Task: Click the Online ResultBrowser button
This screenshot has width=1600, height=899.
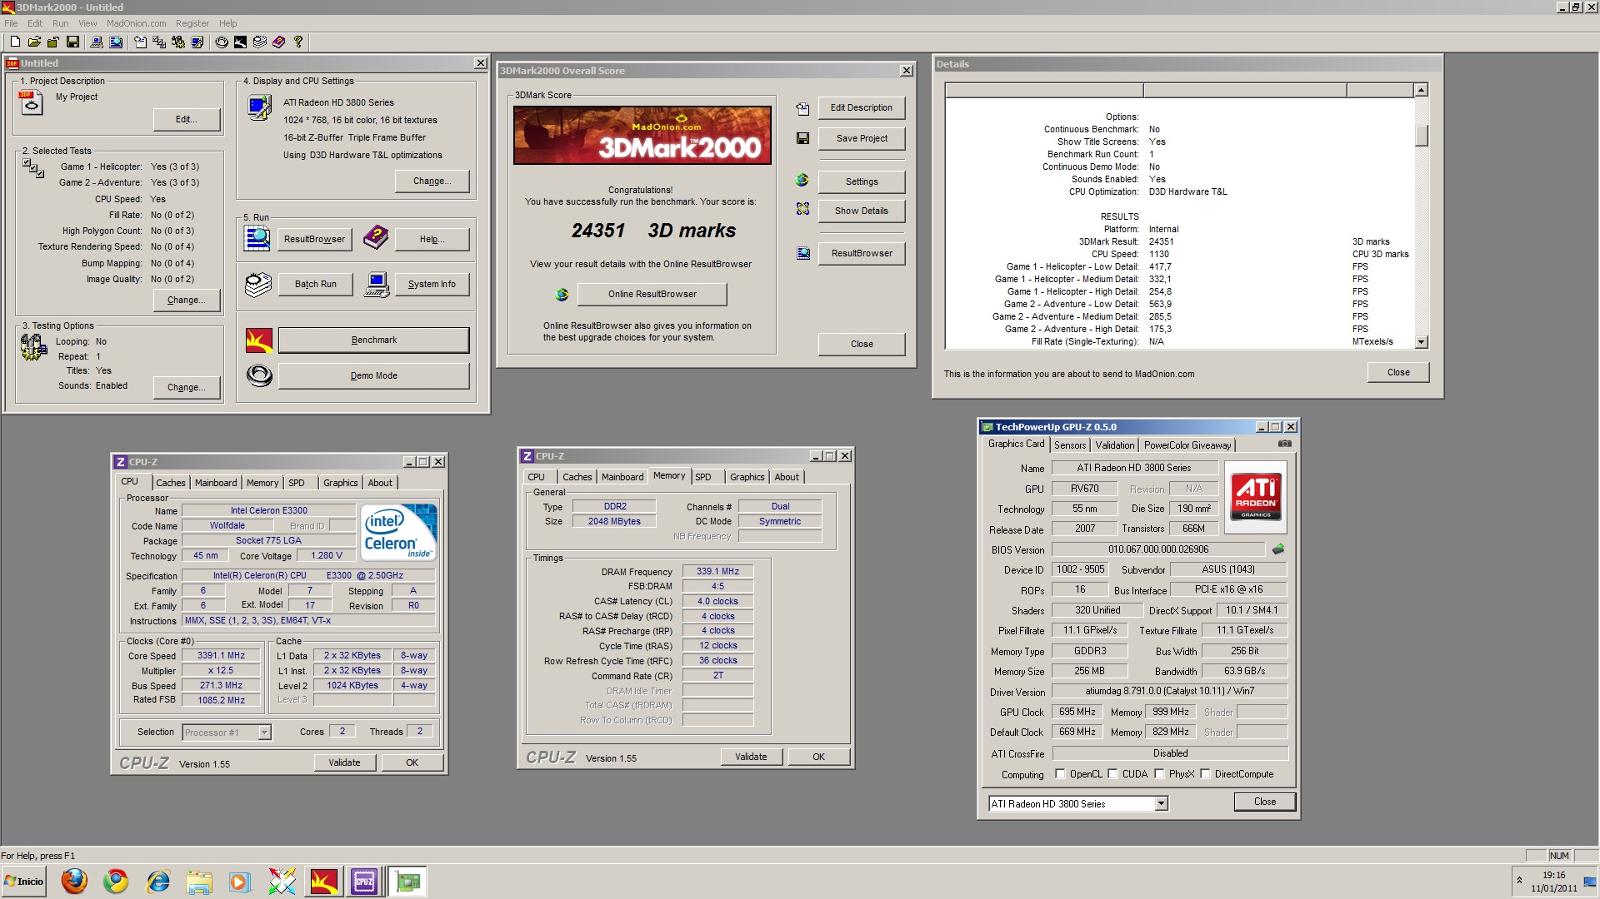Action: (x=652, y=294)
